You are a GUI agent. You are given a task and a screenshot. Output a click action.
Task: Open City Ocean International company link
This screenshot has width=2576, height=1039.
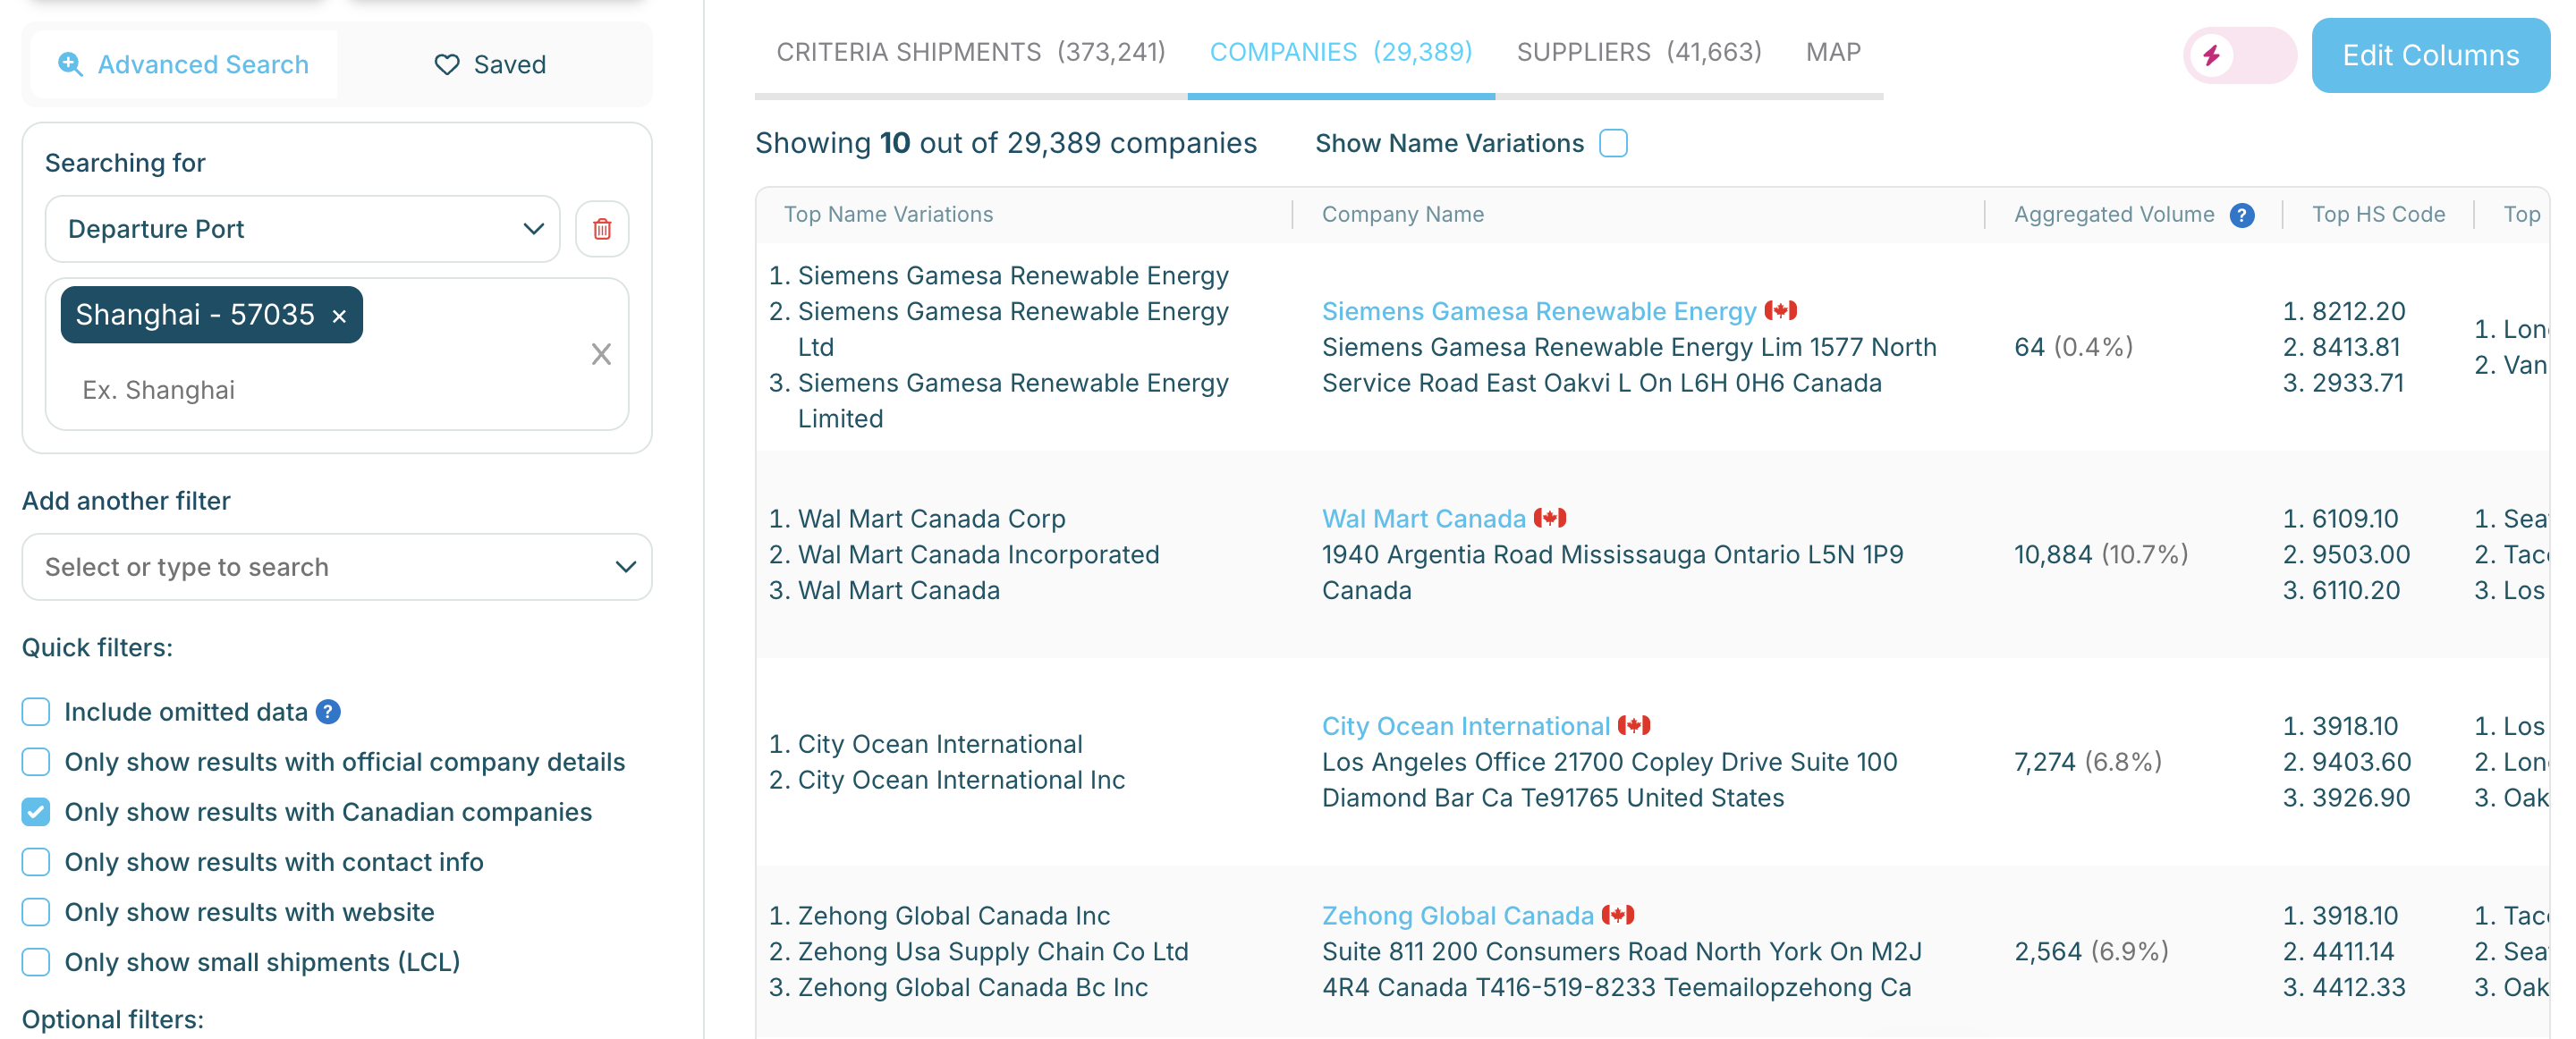point(1465,725)
